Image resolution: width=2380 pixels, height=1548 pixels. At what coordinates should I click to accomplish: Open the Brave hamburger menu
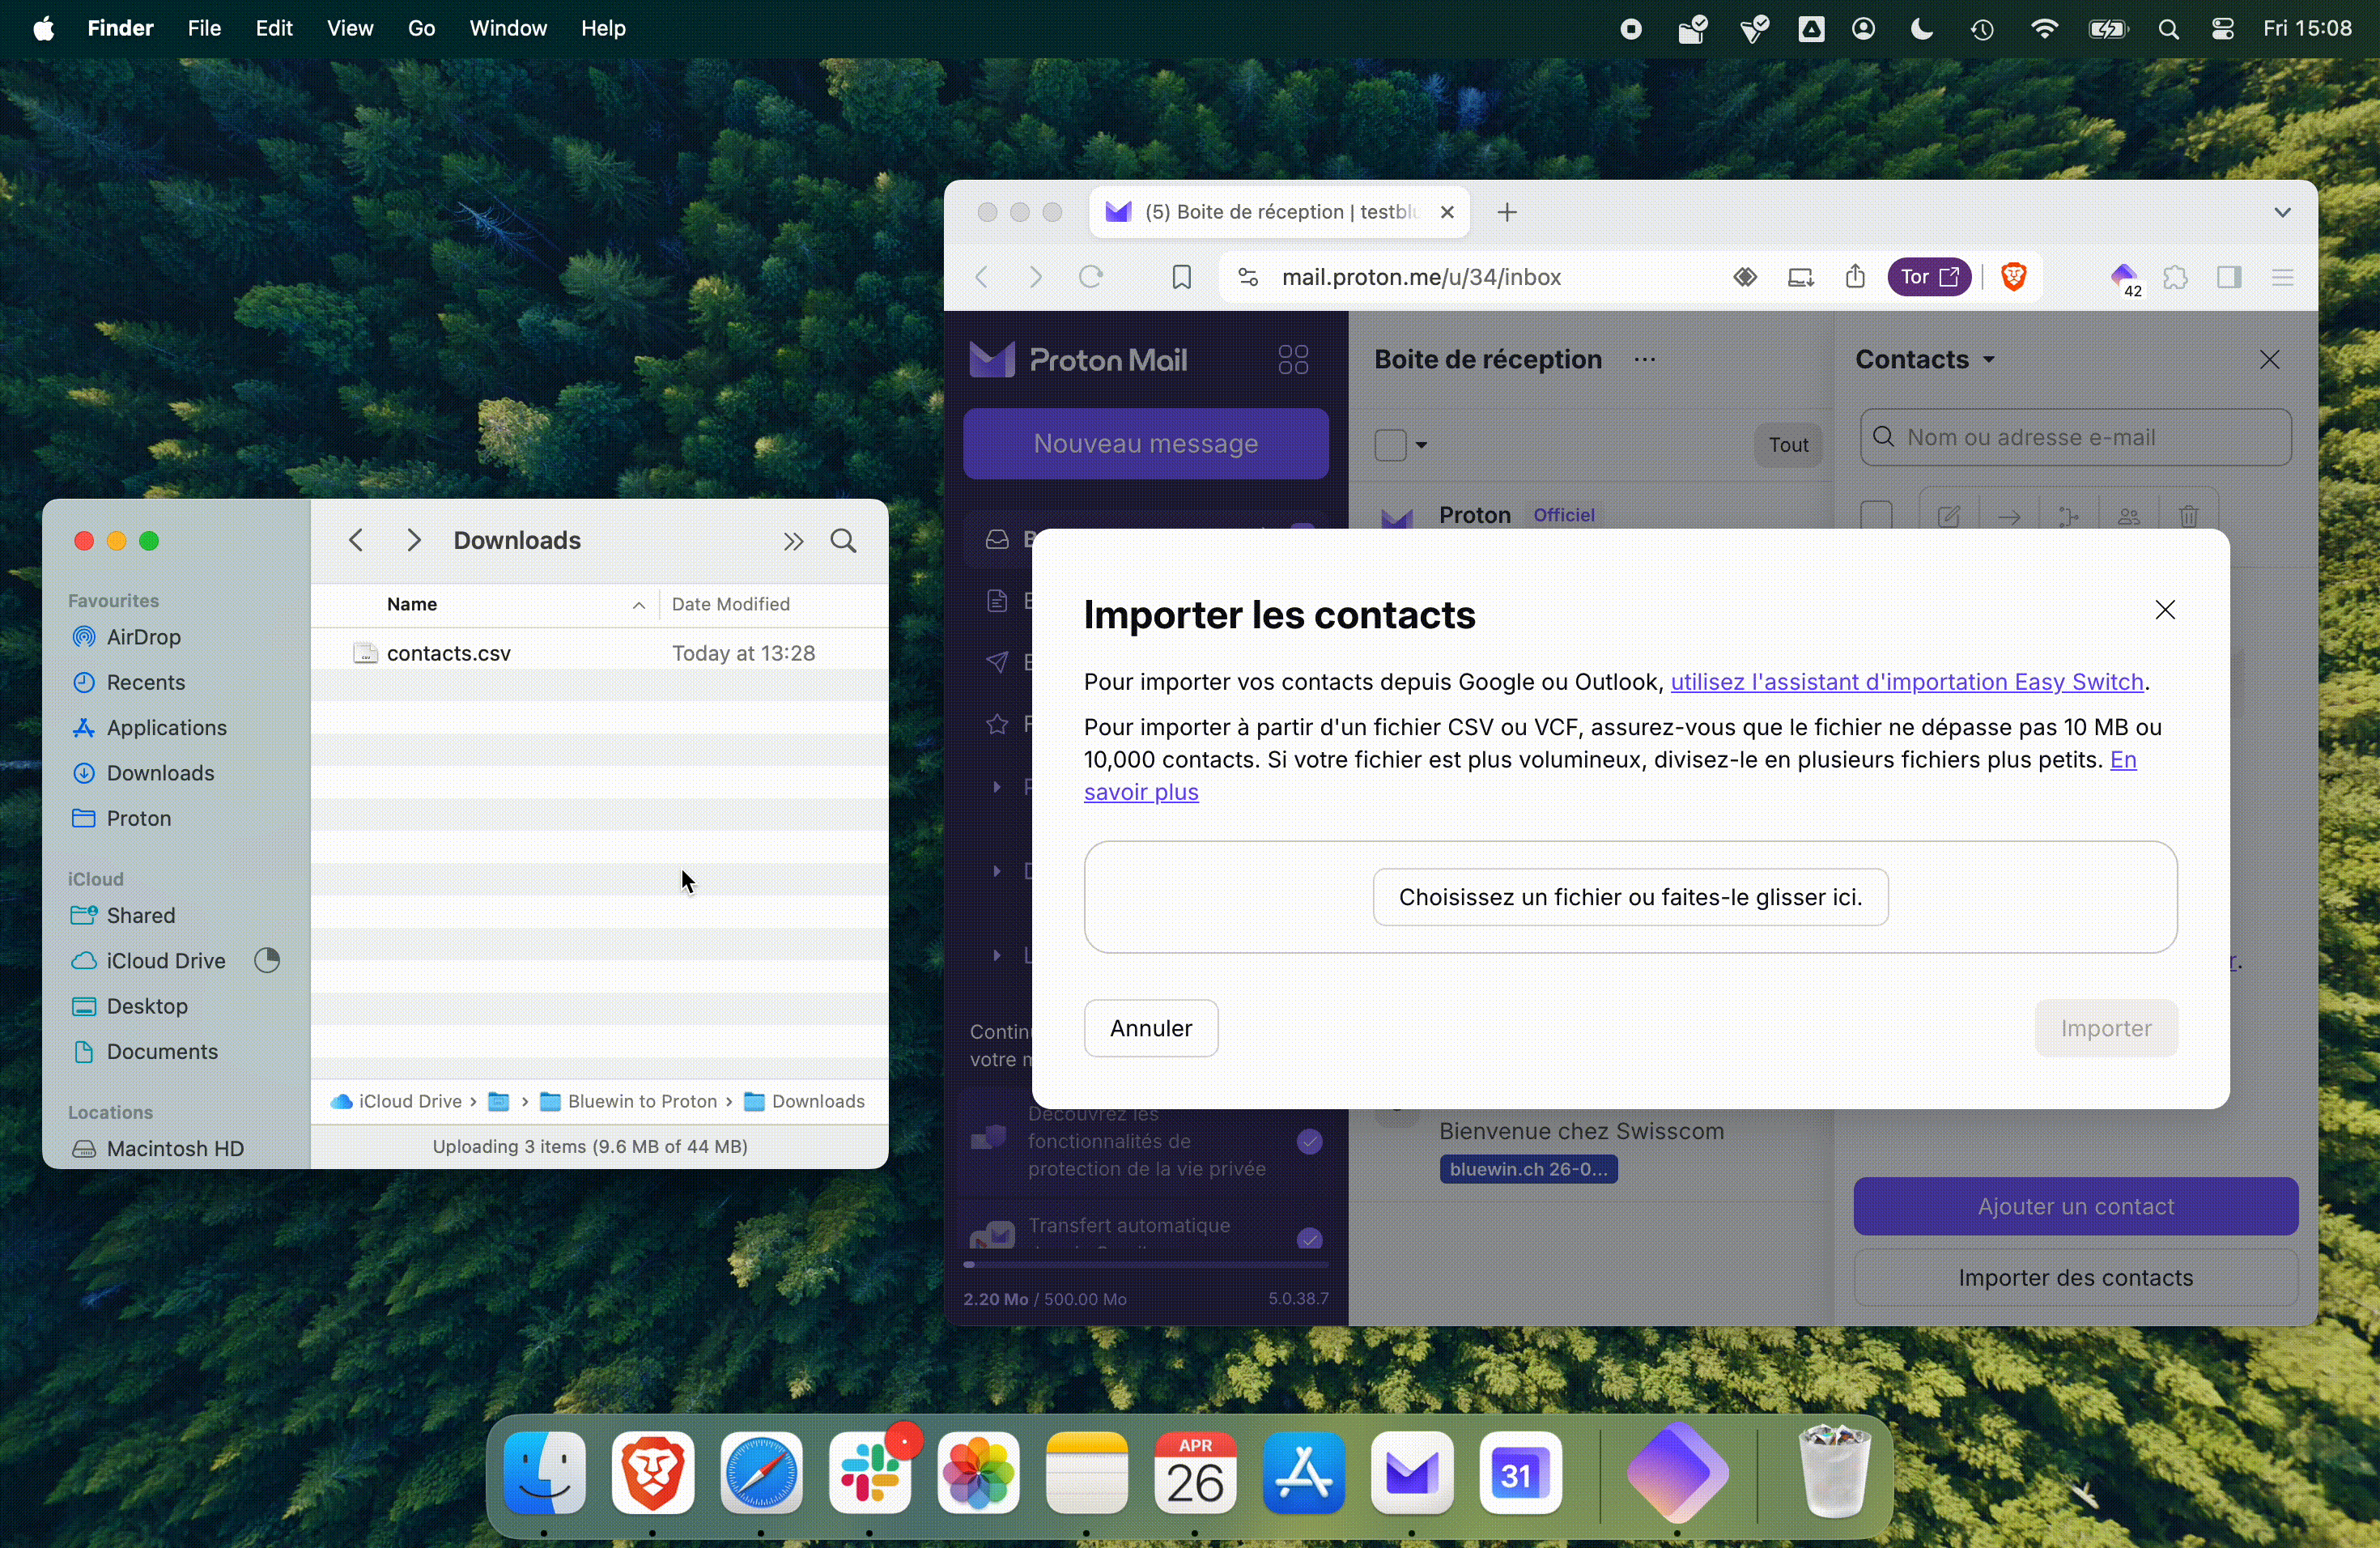[x=2282, y=277]
